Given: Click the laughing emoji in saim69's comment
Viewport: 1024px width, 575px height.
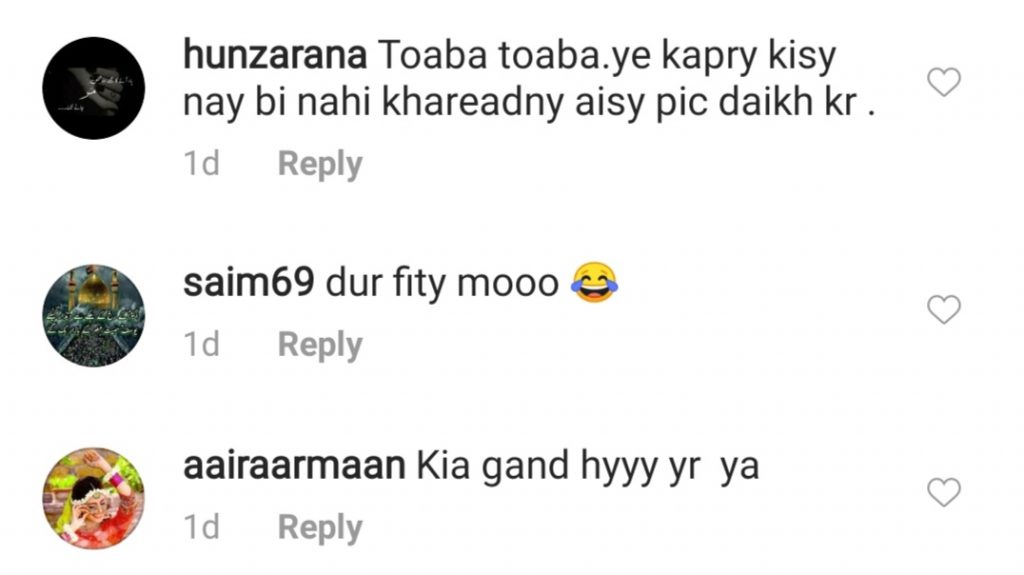Looking at the screenshot, I should (594, 285).
